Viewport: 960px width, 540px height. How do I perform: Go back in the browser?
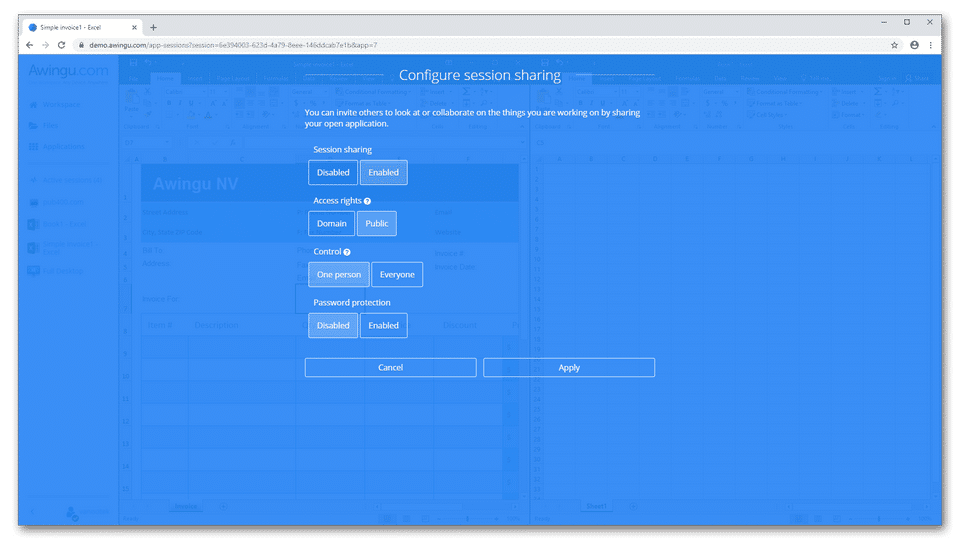[29, 45]
